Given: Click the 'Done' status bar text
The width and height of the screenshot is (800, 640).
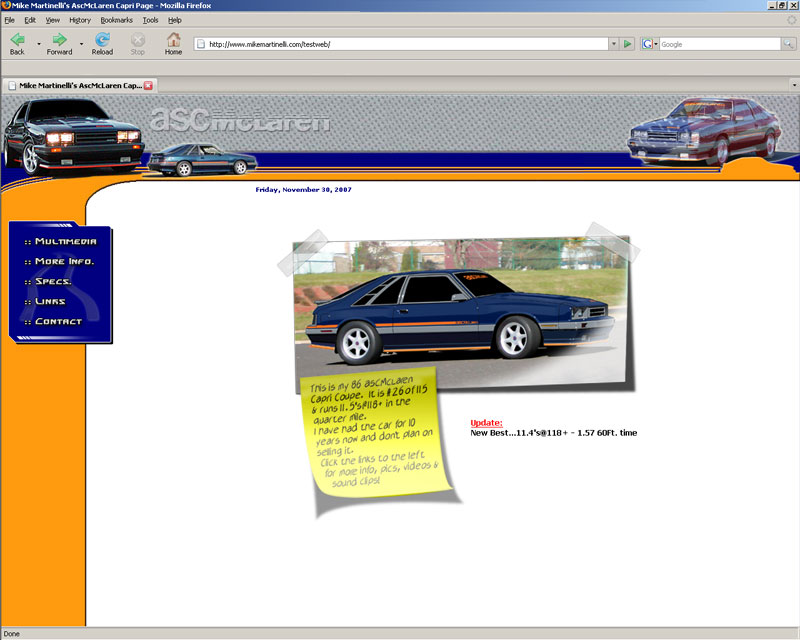Looking at the screenshot, I should [12, 634].
